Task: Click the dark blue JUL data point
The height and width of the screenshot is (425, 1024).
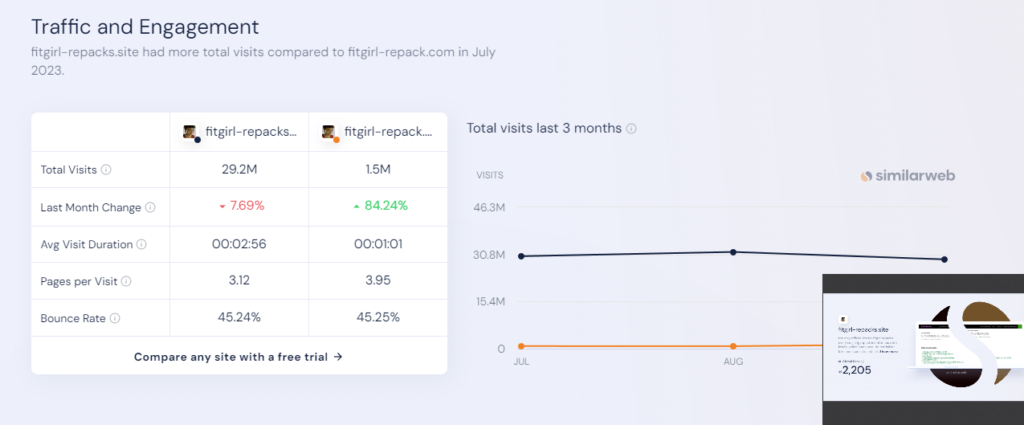Action: (520, 256)
